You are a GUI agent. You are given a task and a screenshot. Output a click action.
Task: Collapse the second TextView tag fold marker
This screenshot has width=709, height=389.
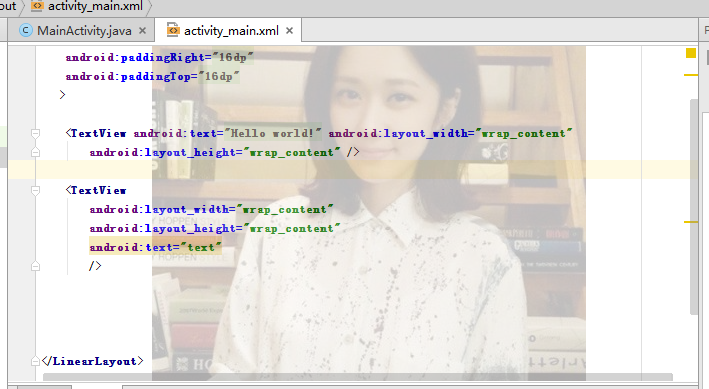(x=35, y=190)
